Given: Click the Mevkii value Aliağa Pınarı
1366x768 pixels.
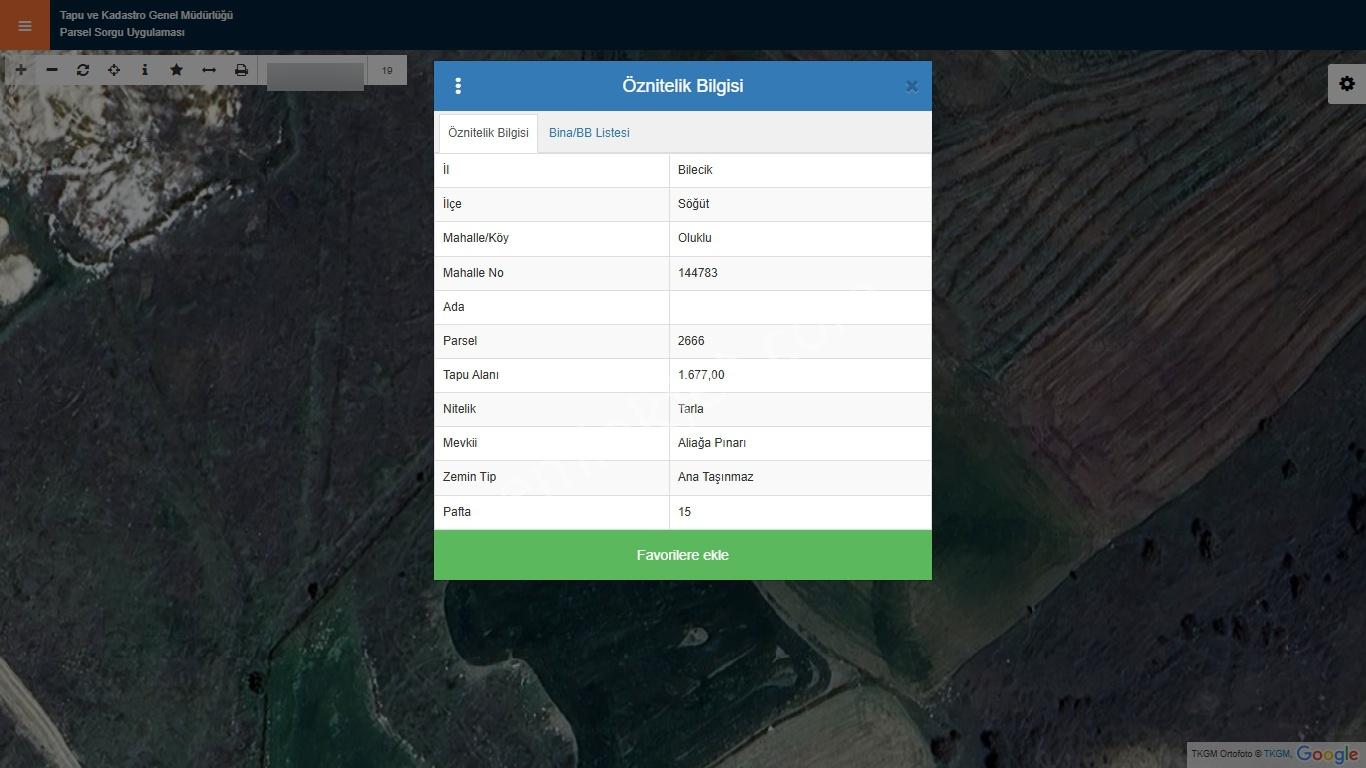Looking at the screenshot, I should (712, 443).
